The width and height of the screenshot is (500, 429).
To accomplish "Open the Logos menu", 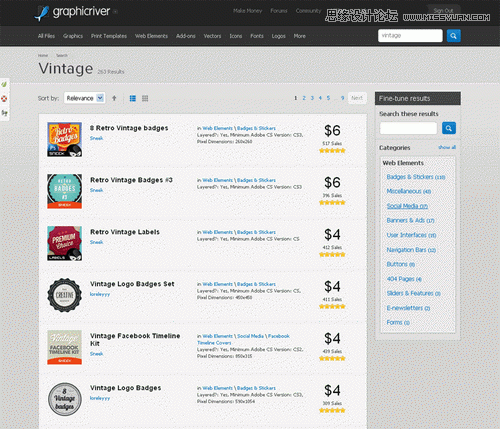I will (x=279, y=36).
